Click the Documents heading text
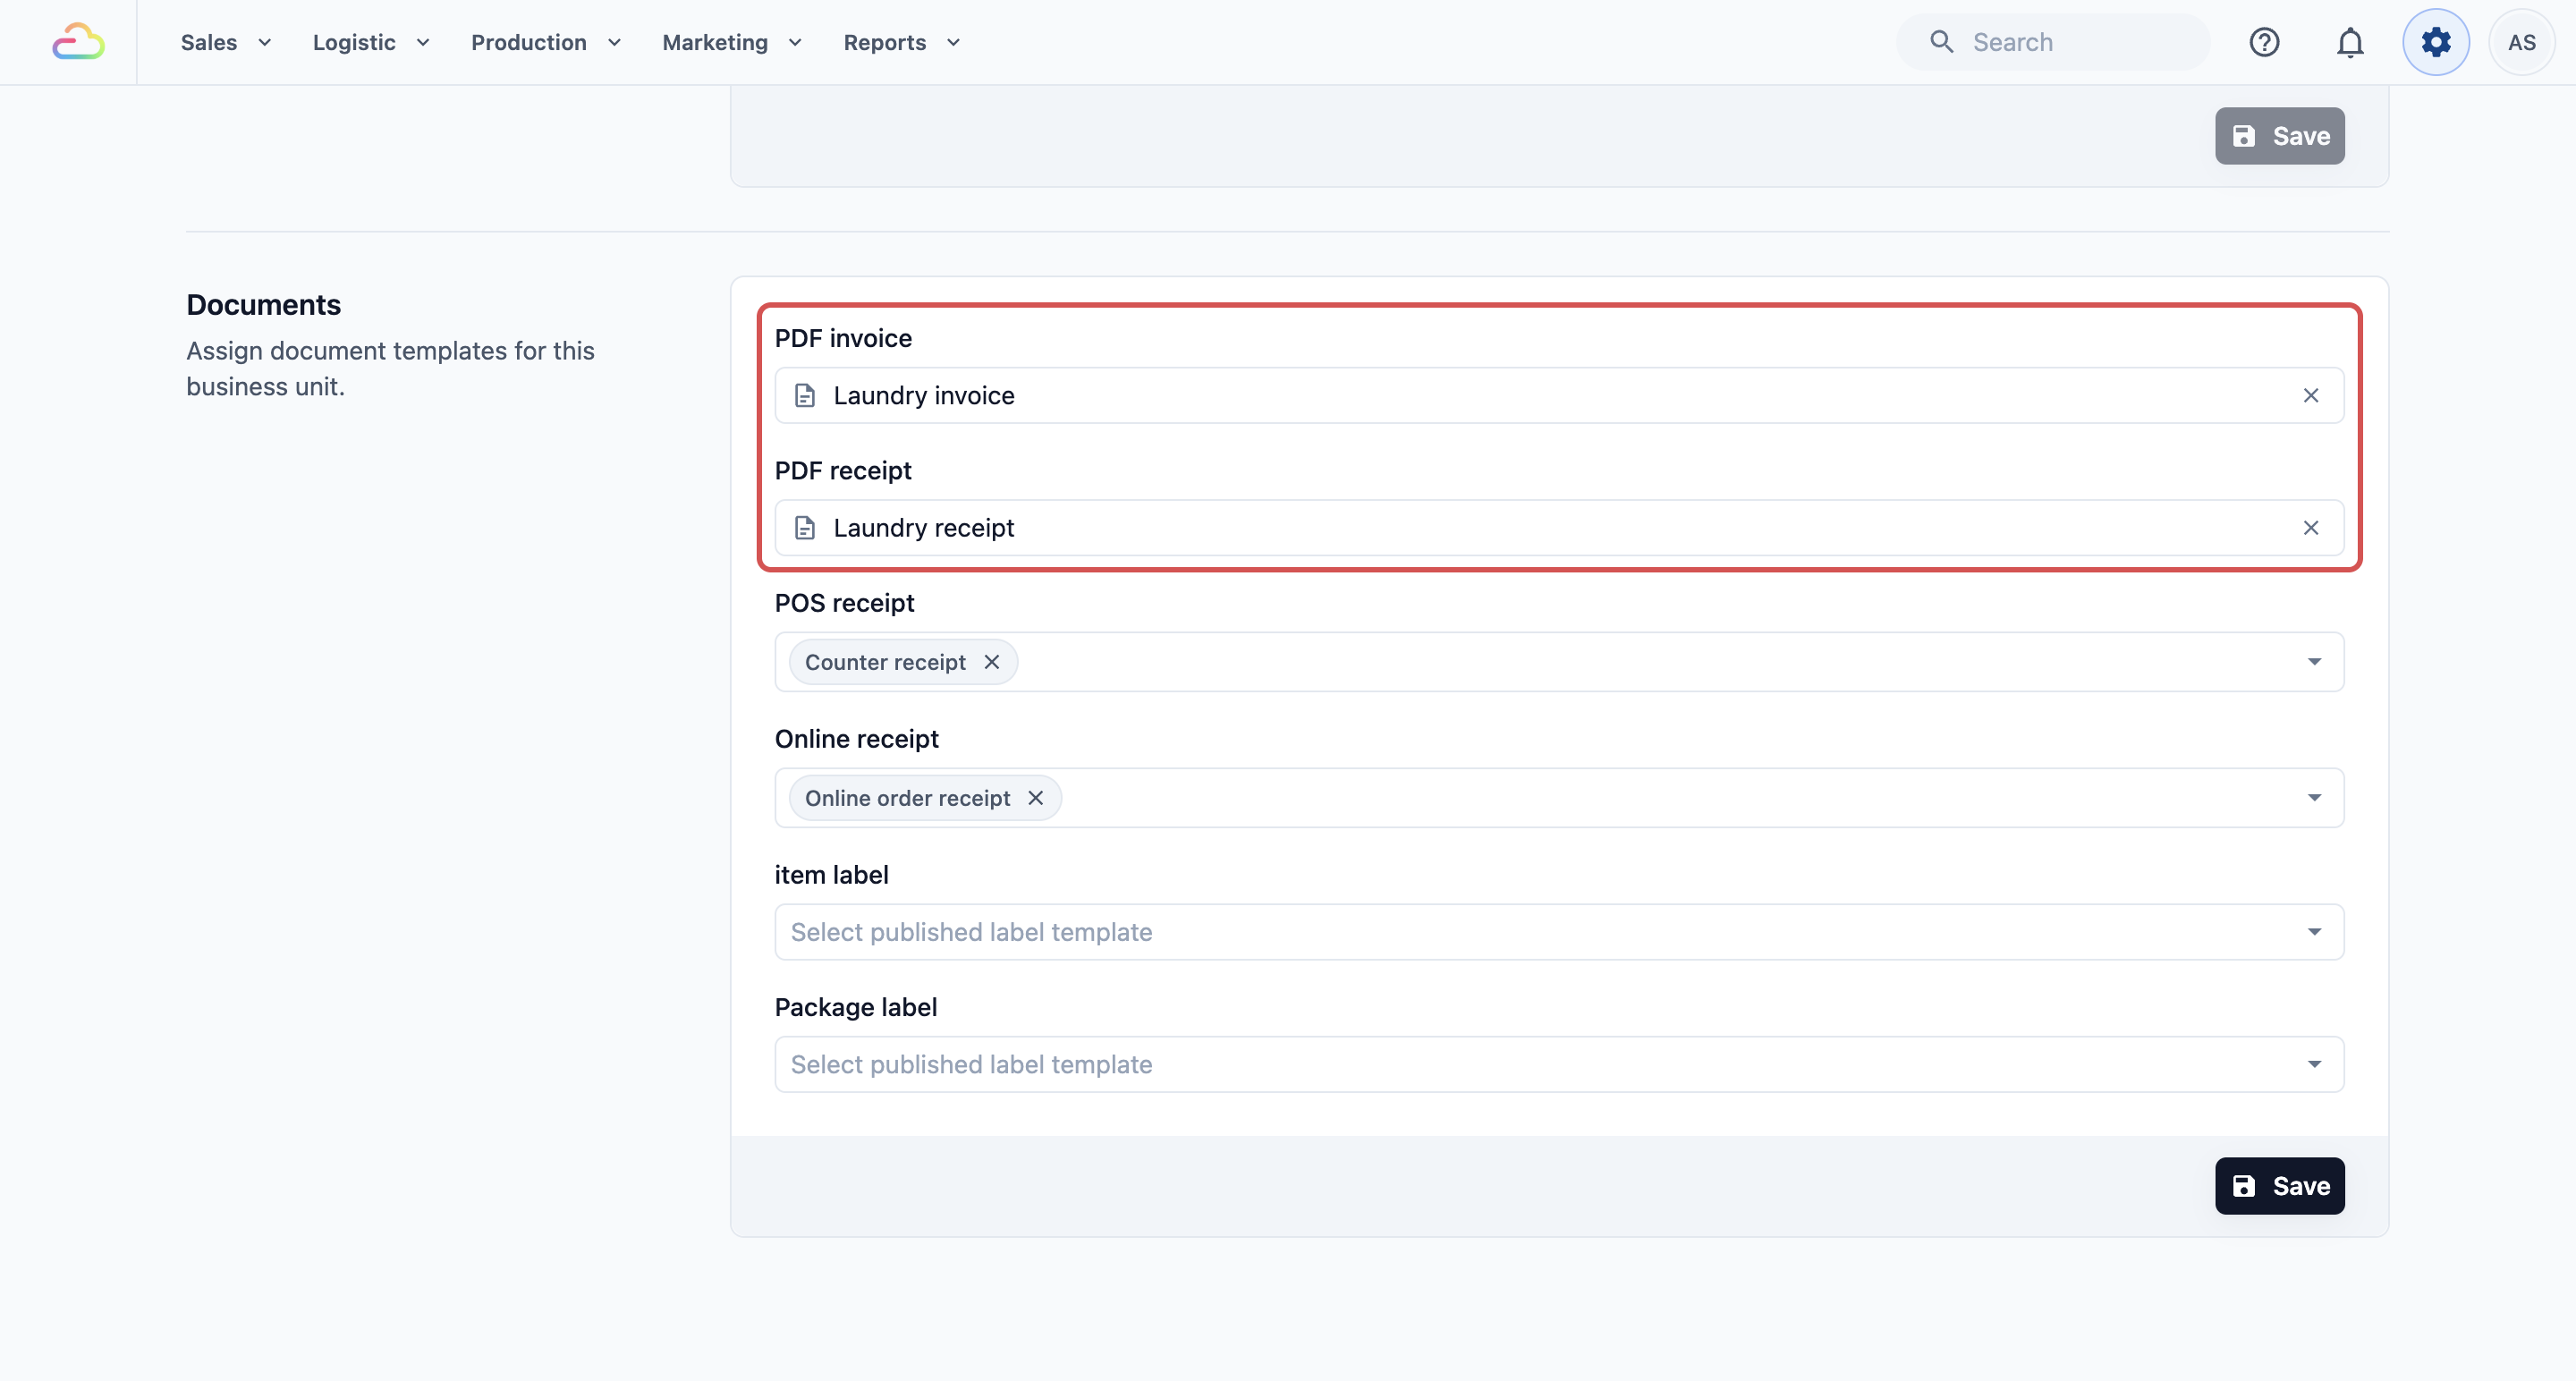2576x1381 pixels. point(264,305)
